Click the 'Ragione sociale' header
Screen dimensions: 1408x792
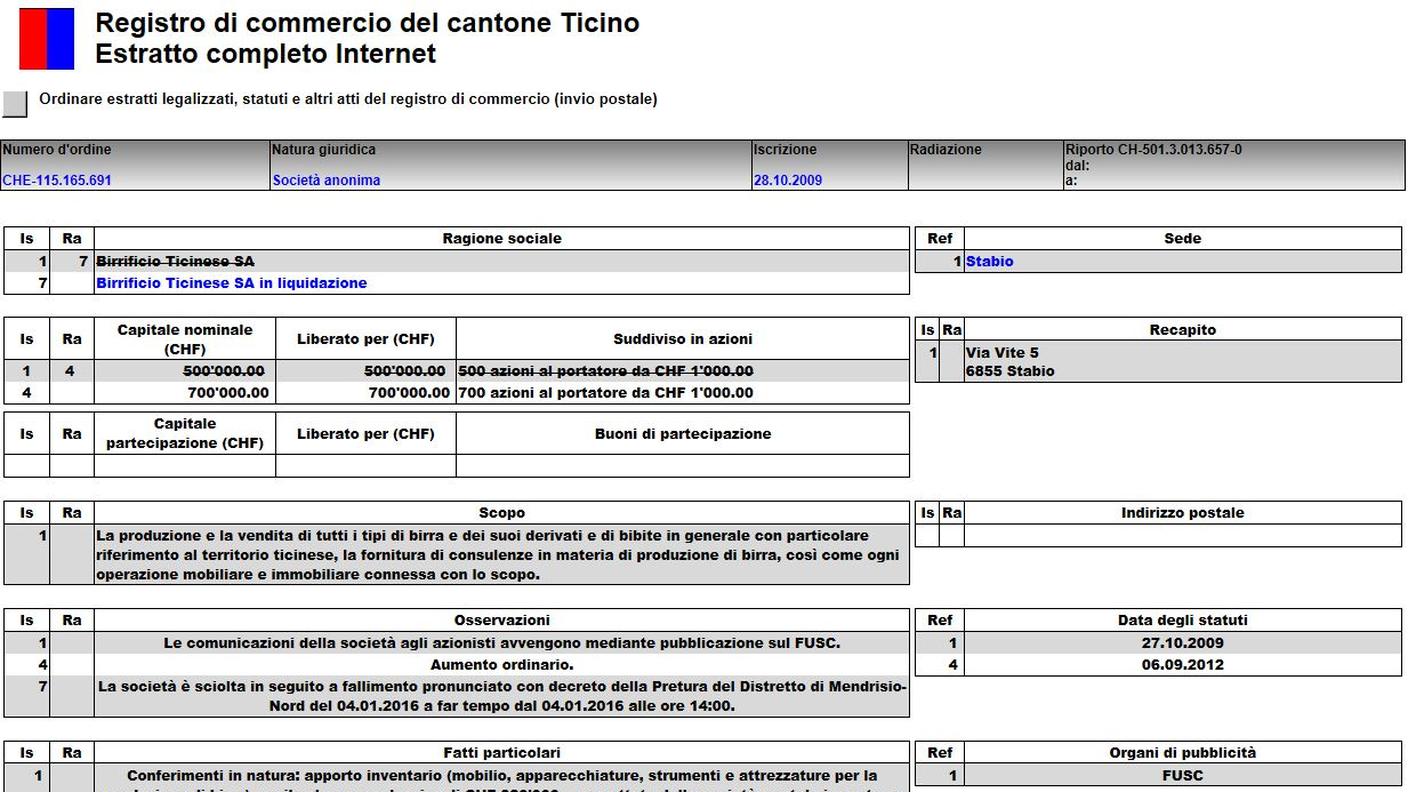(502, 239)
